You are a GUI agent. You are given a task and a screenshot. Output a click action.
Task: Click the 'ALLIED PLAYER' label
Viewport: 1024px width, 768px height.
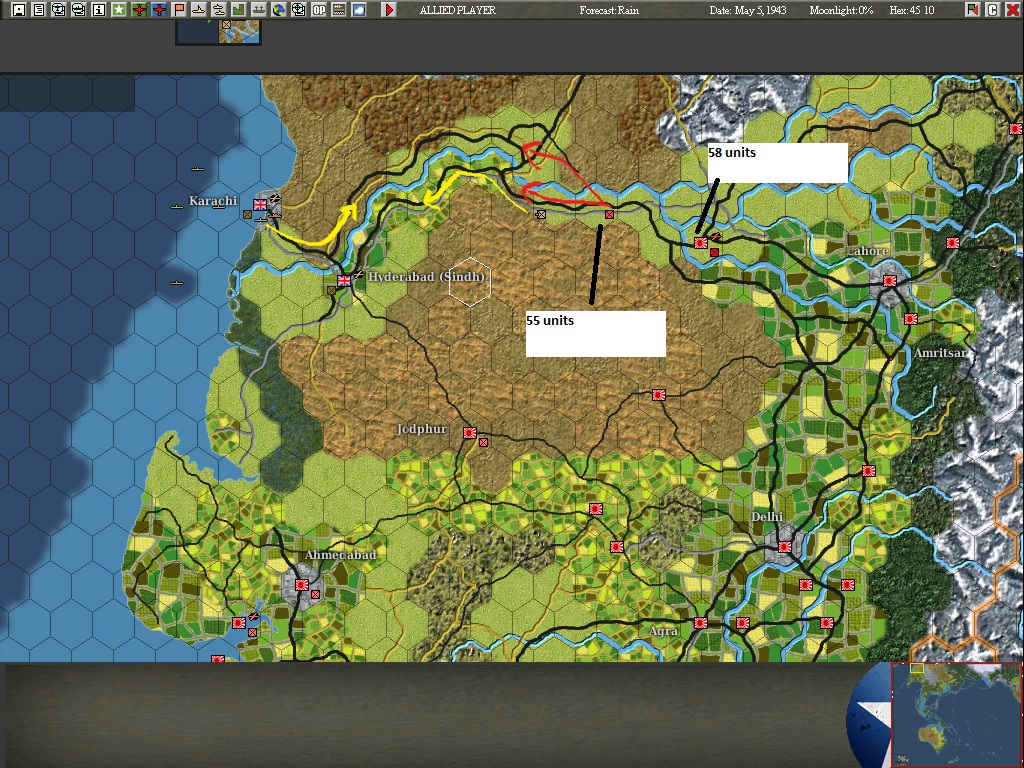tap(458, 10)
